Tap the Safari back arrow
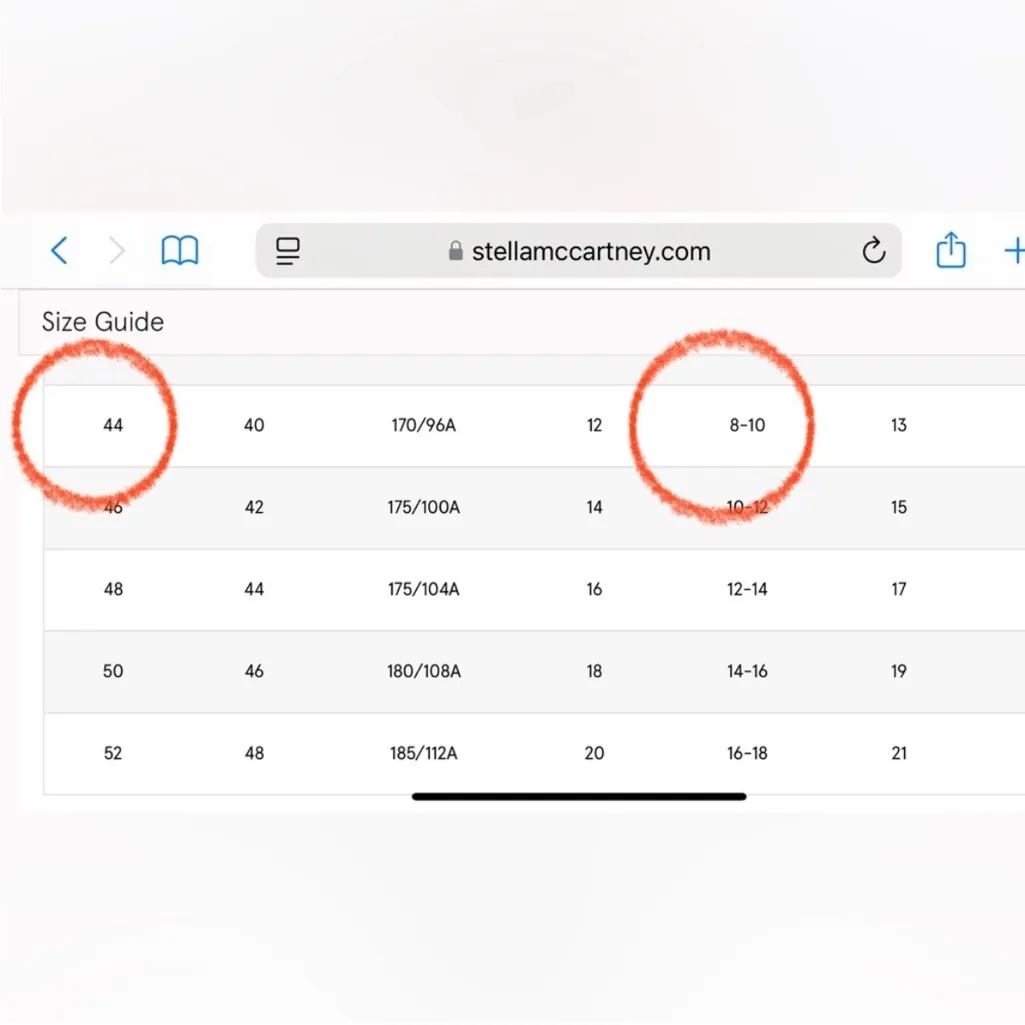The image size is (1025, 1025). pos(59,250)
